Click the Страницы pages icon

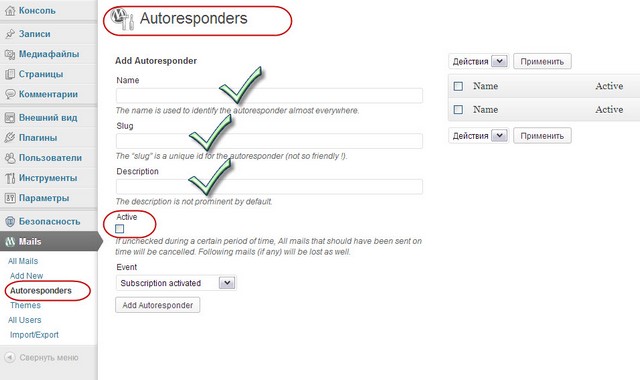click(x=10, y=74)
